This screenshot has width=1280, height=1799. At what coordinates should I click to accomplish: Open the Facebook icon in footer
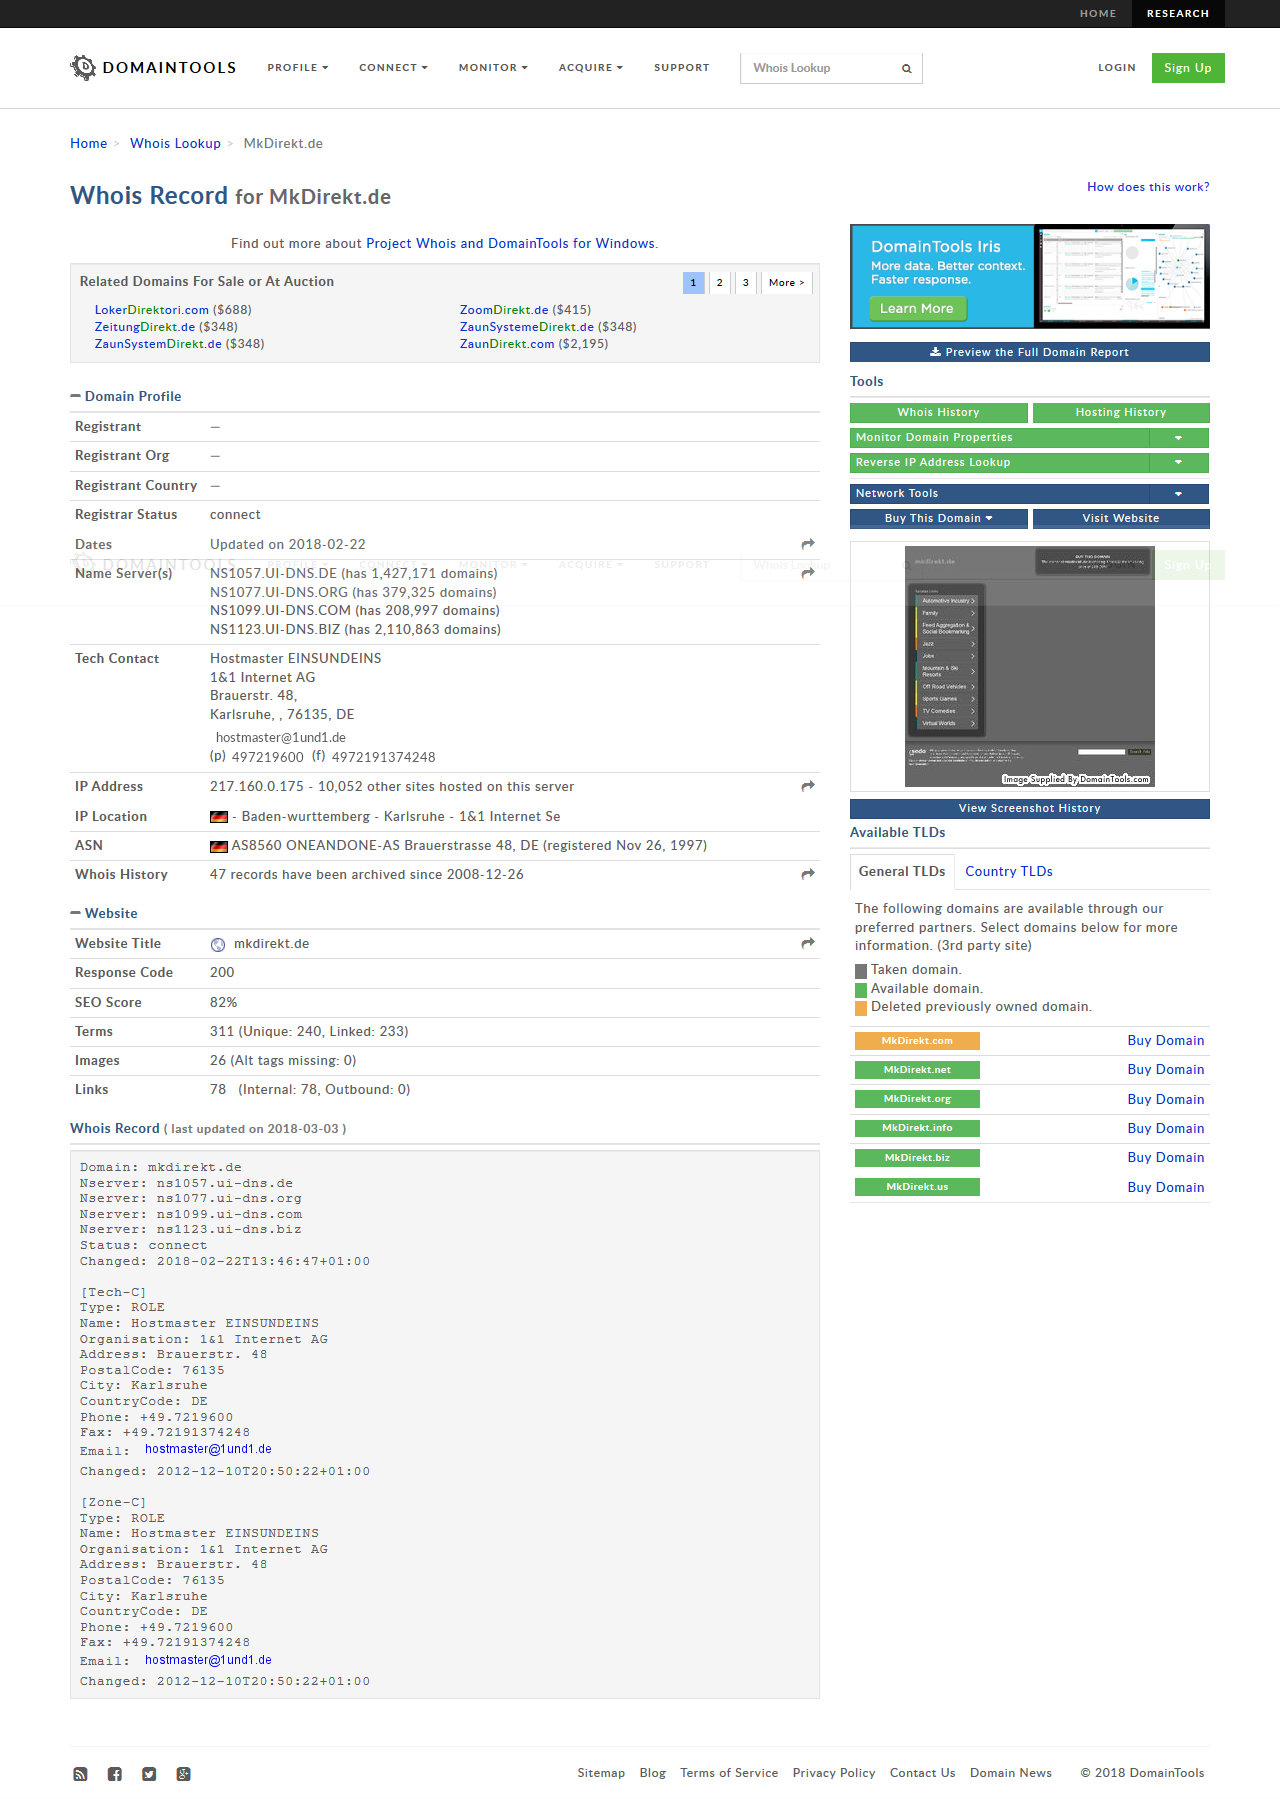(115, 1774)
